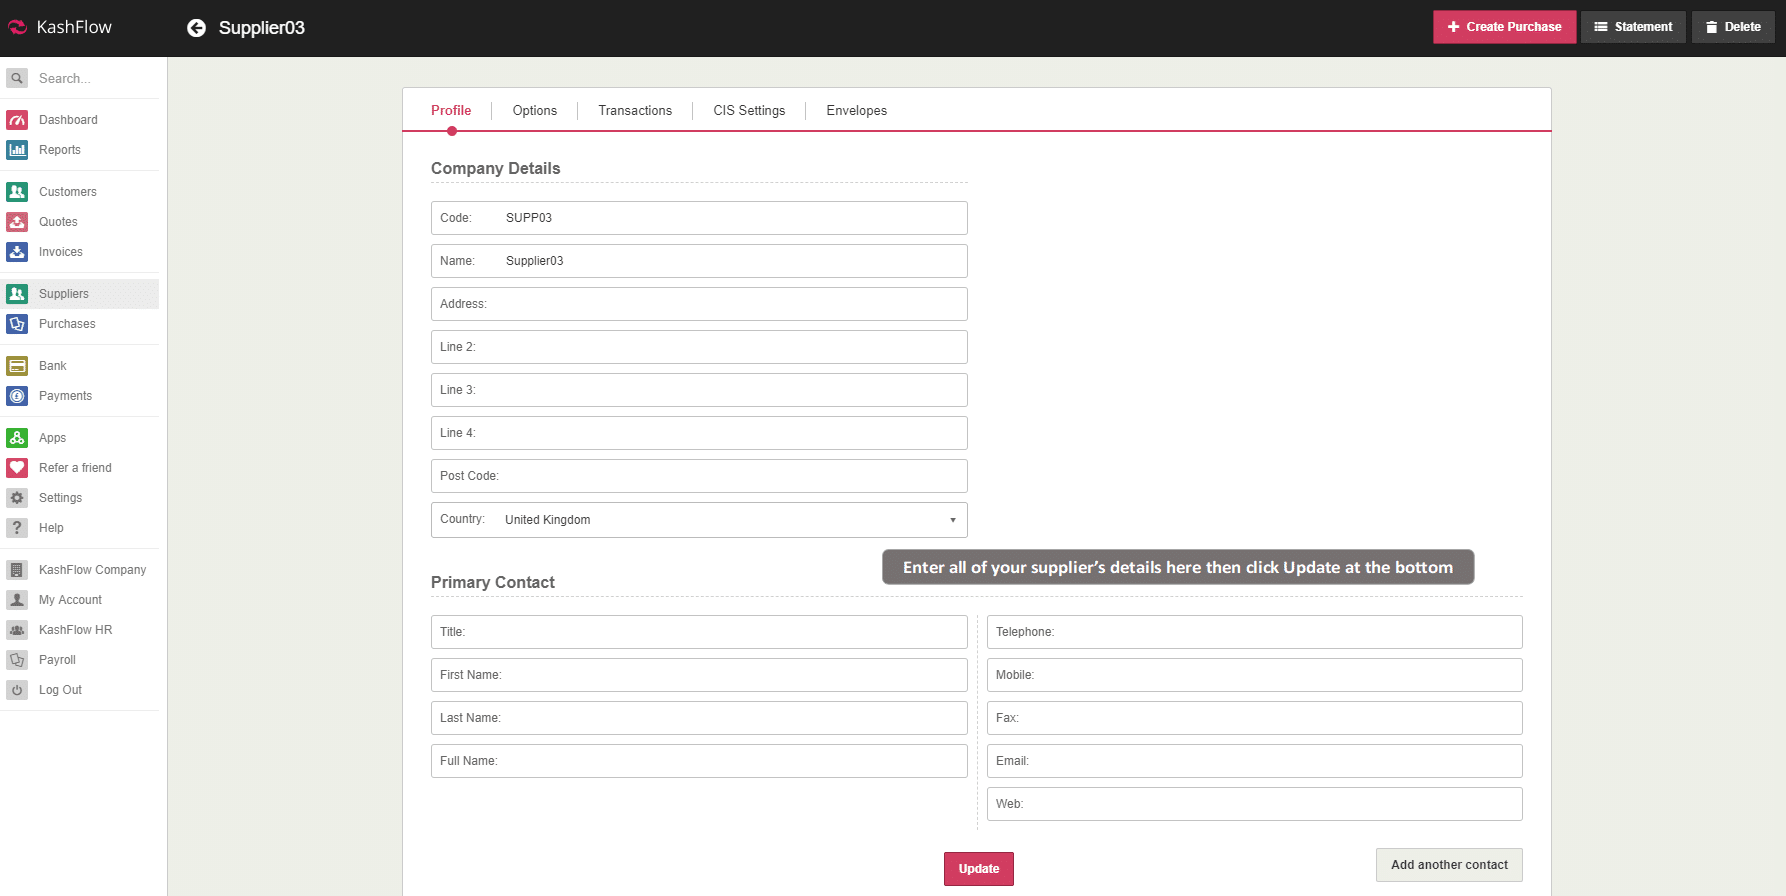Image resolution: width=1786 pixels, height=896 pixels.
Task: Switch to the Options tab
Action: click(534, 111)
